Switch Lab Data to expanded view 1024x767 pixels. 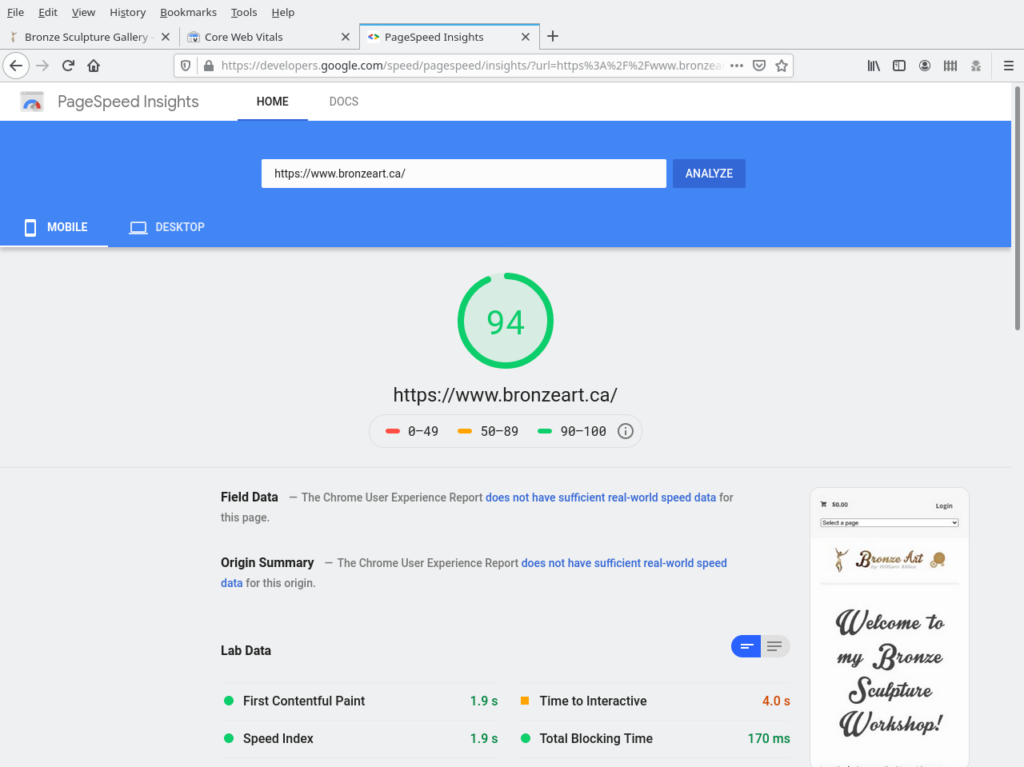(x=775, y=646)
